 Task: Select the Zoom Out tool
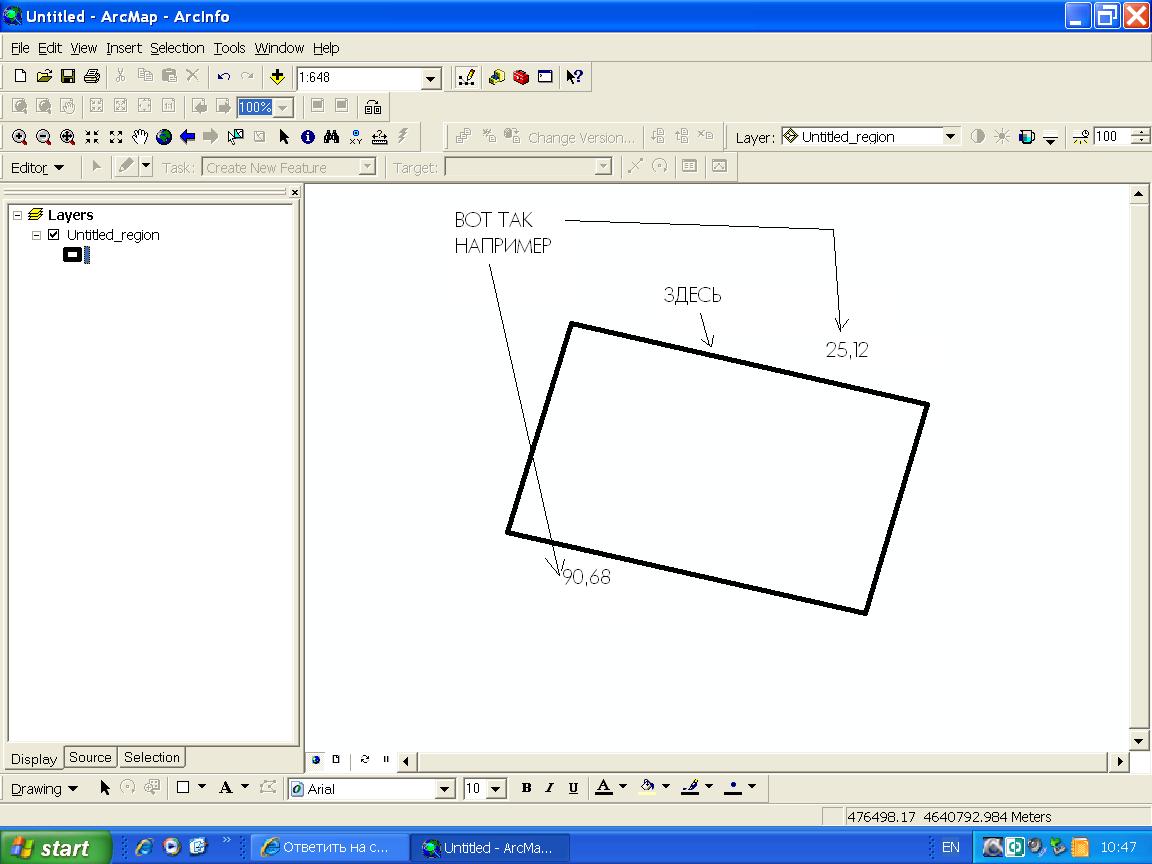pyautogui.click(x=43, y=137)
